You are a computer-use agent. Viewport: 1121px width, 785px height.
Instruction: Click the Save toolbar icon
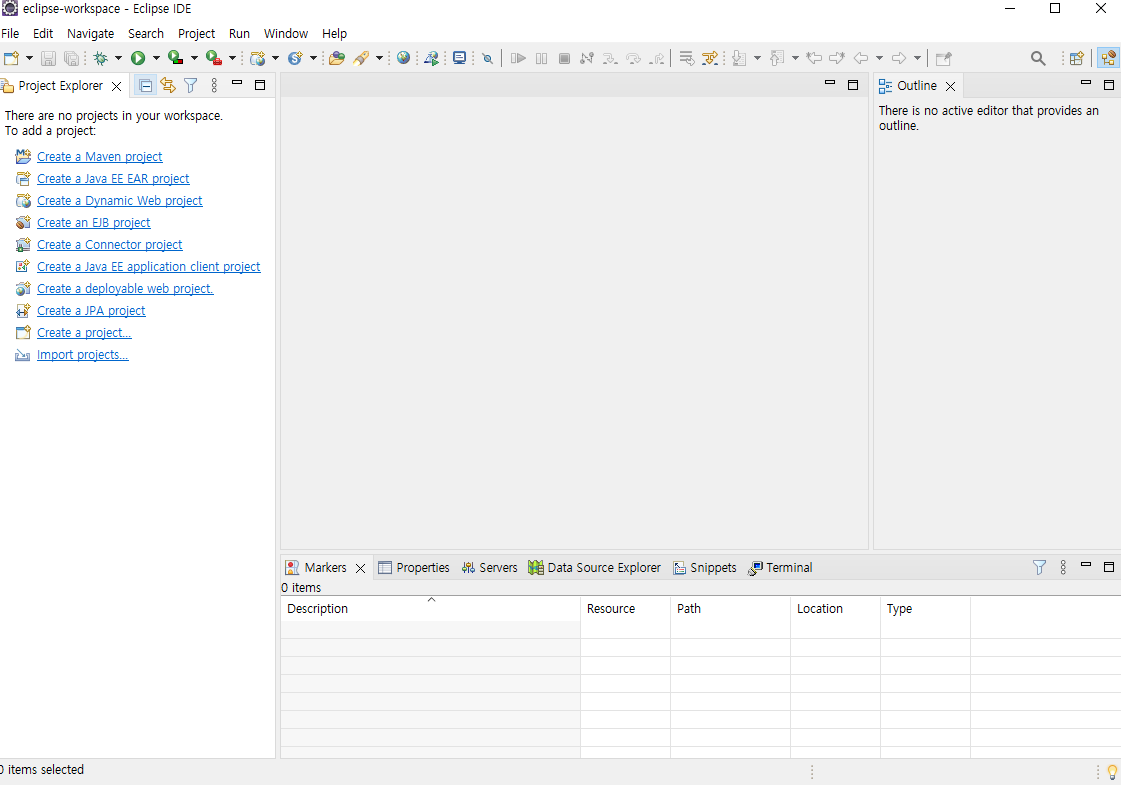point(48,58)
